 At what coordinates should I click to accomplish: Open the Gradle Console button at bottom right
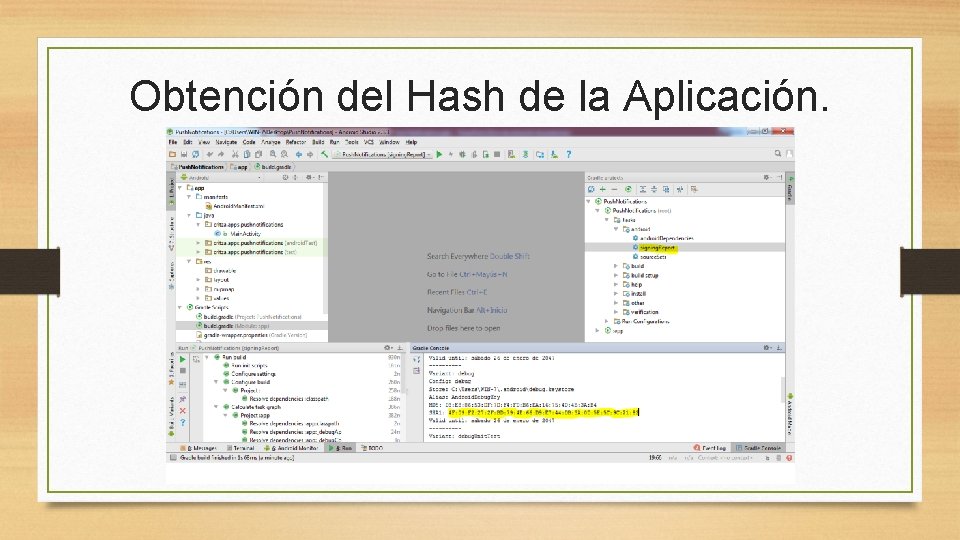(758, 448)
